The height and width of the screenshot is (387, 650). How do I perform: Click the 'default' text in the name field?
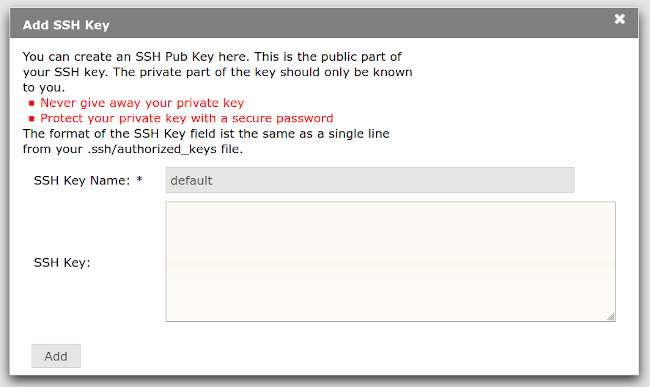tap(191, 181)
